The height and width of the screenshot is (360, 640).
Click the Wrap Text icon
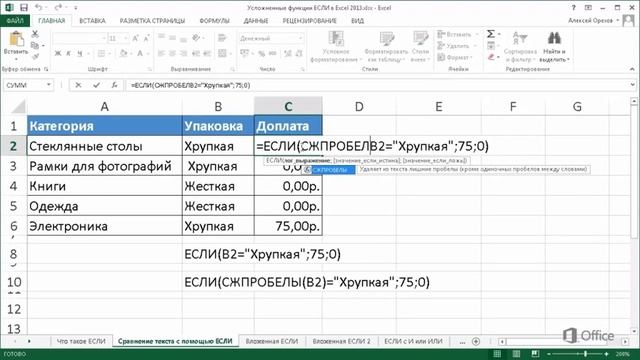pos(222,38)
